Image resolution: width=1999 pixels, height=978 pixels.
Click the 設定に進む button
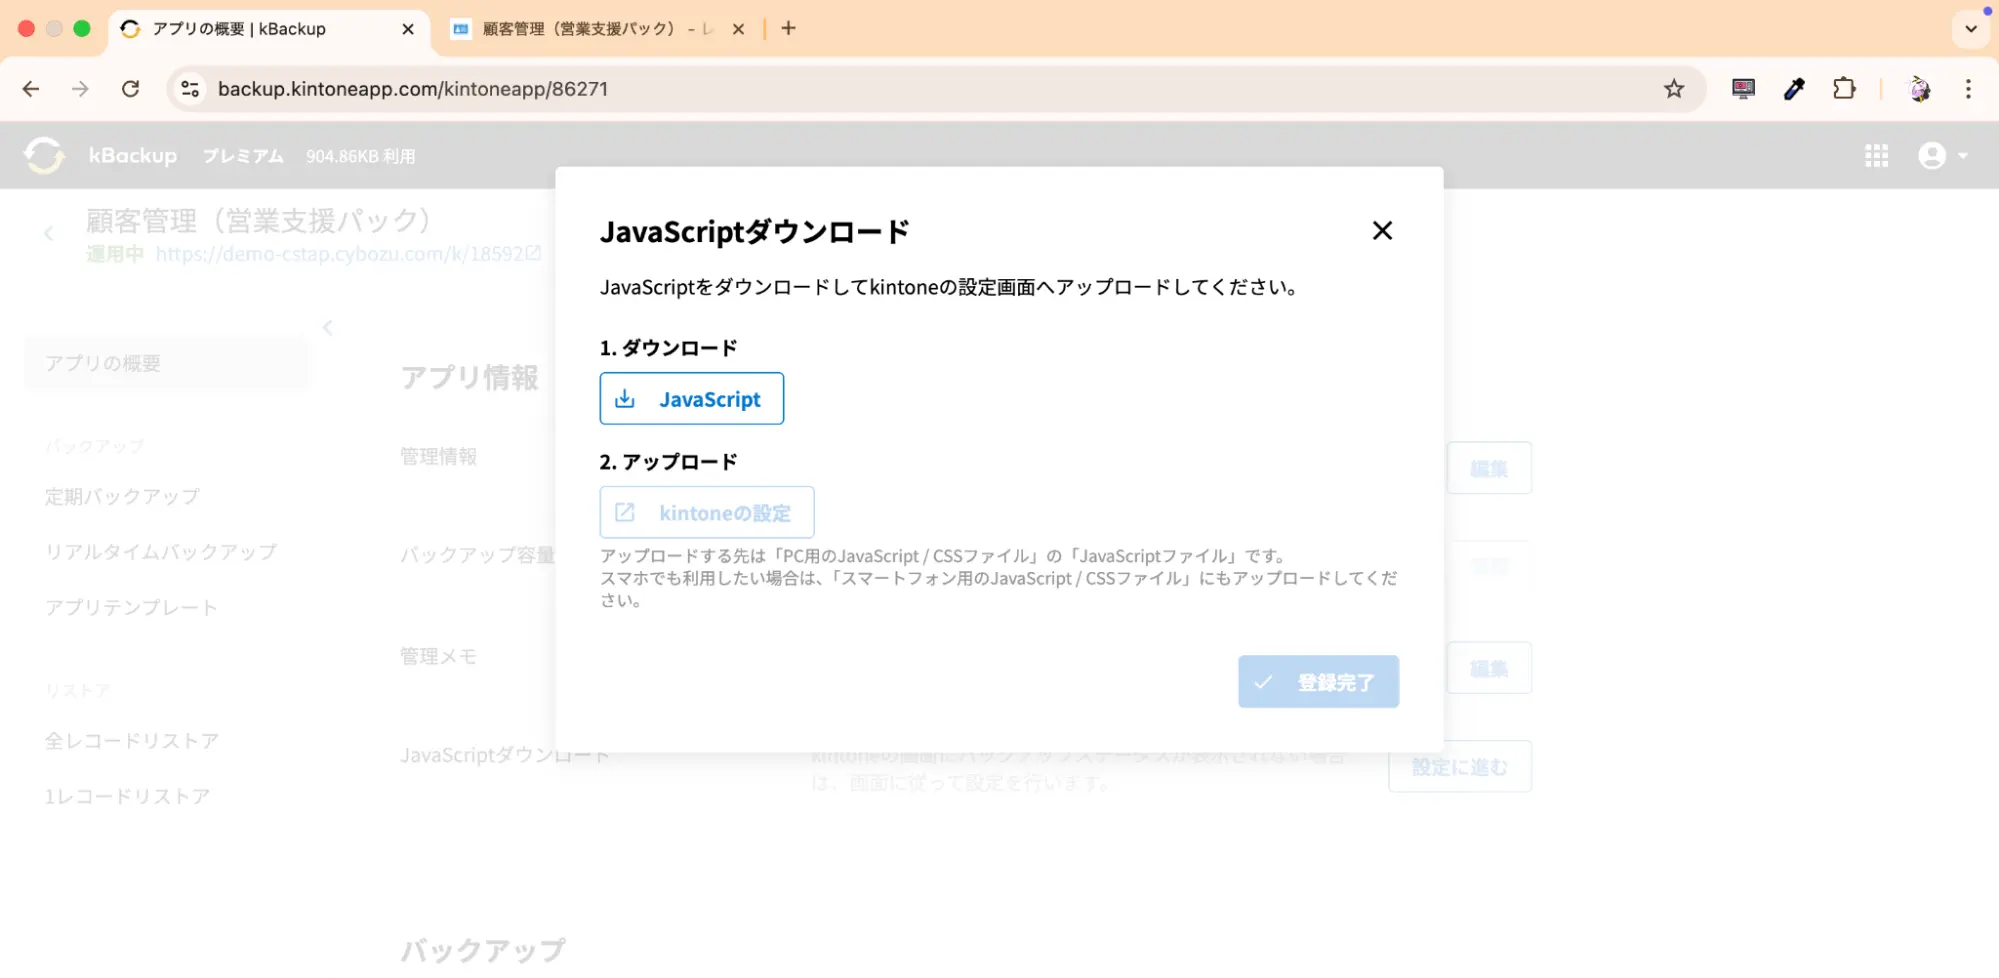pyautogui.click(x=1459, y=767)
